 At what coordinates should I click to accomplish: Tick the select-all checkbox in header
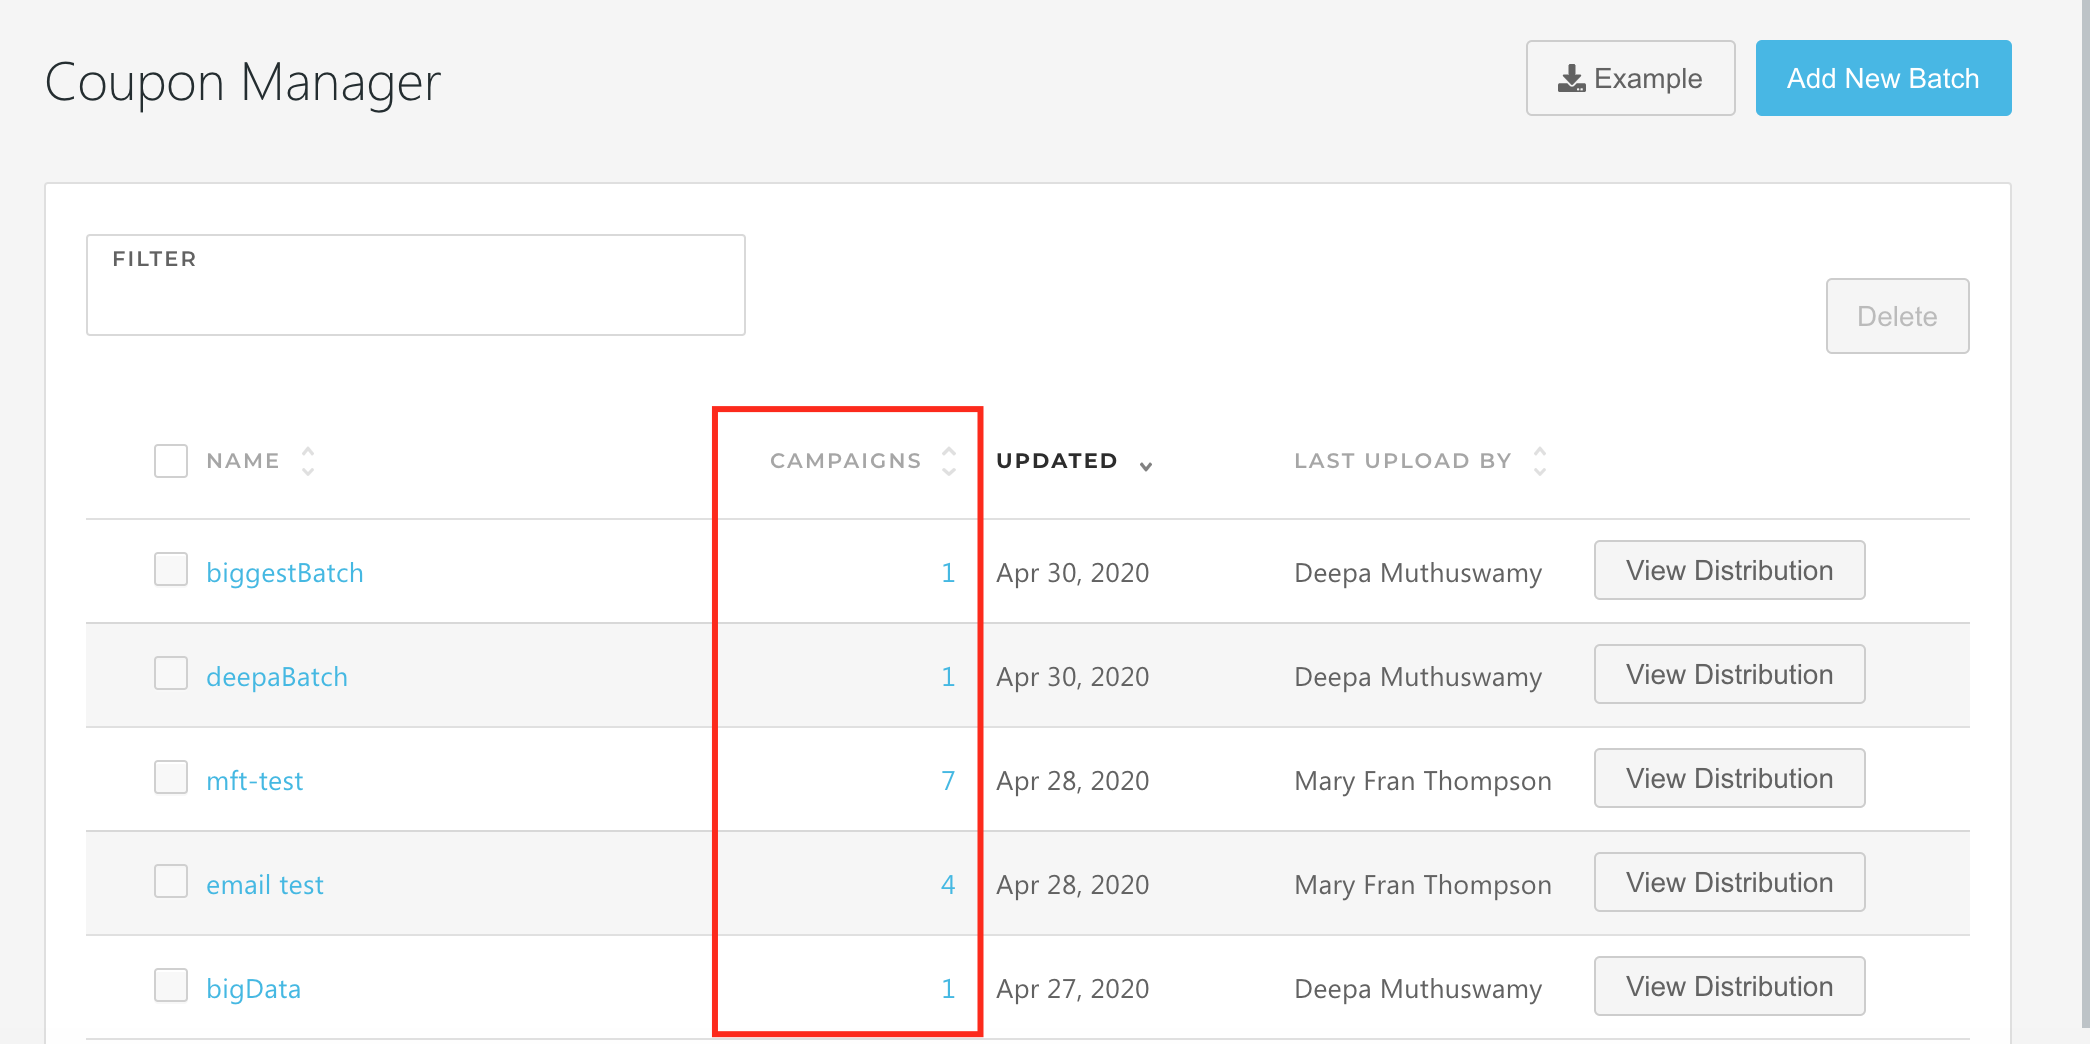click(x=171, y=461)
